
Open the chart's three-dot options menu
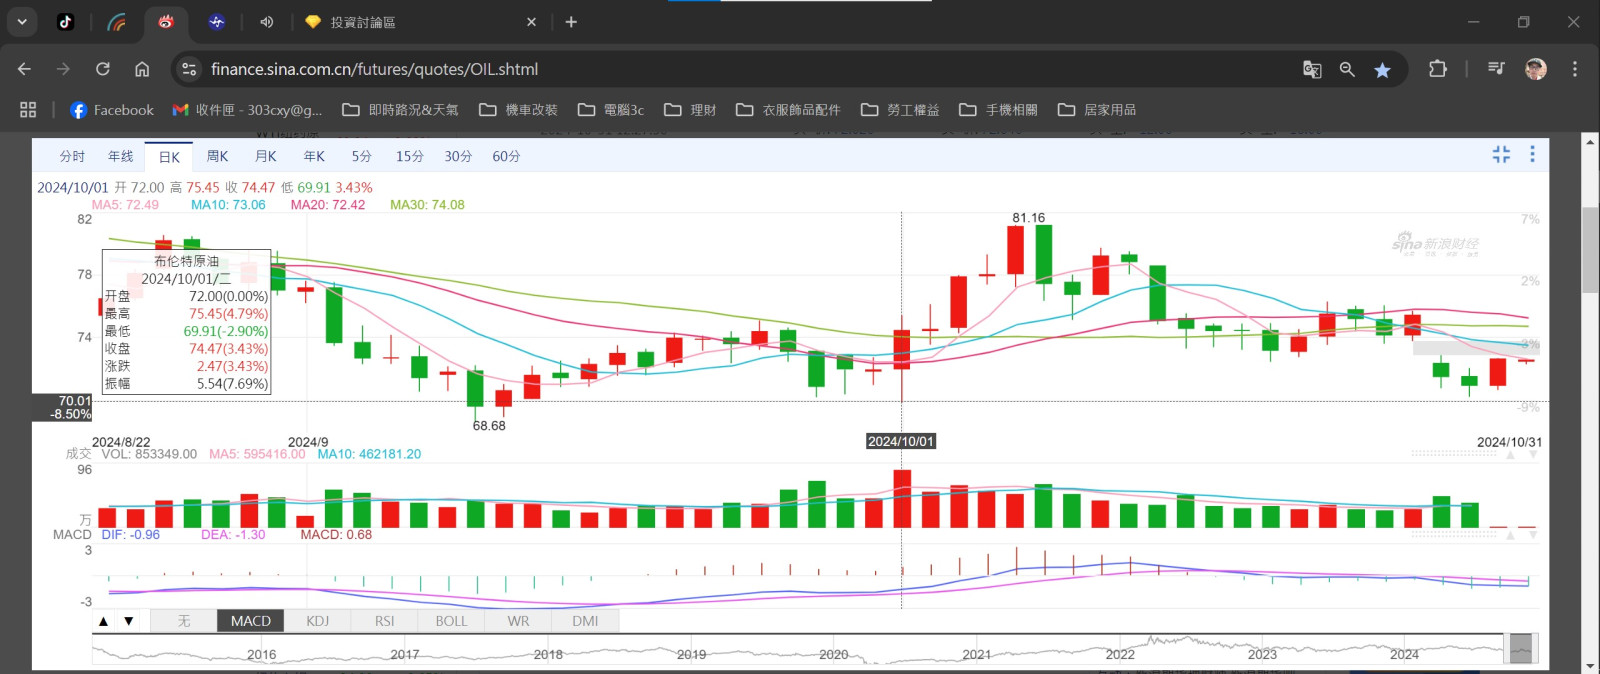(1532, 154)
